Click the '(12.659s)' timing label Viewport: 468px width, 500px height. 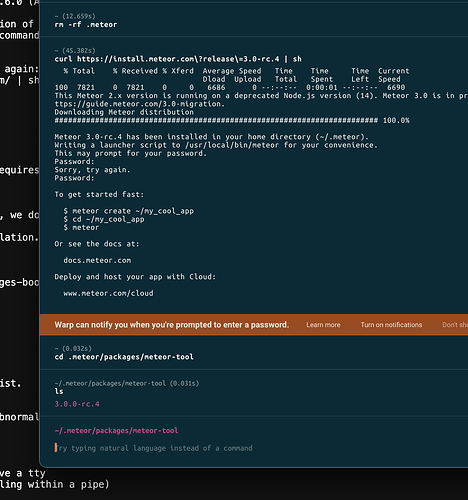click(79, 16)
